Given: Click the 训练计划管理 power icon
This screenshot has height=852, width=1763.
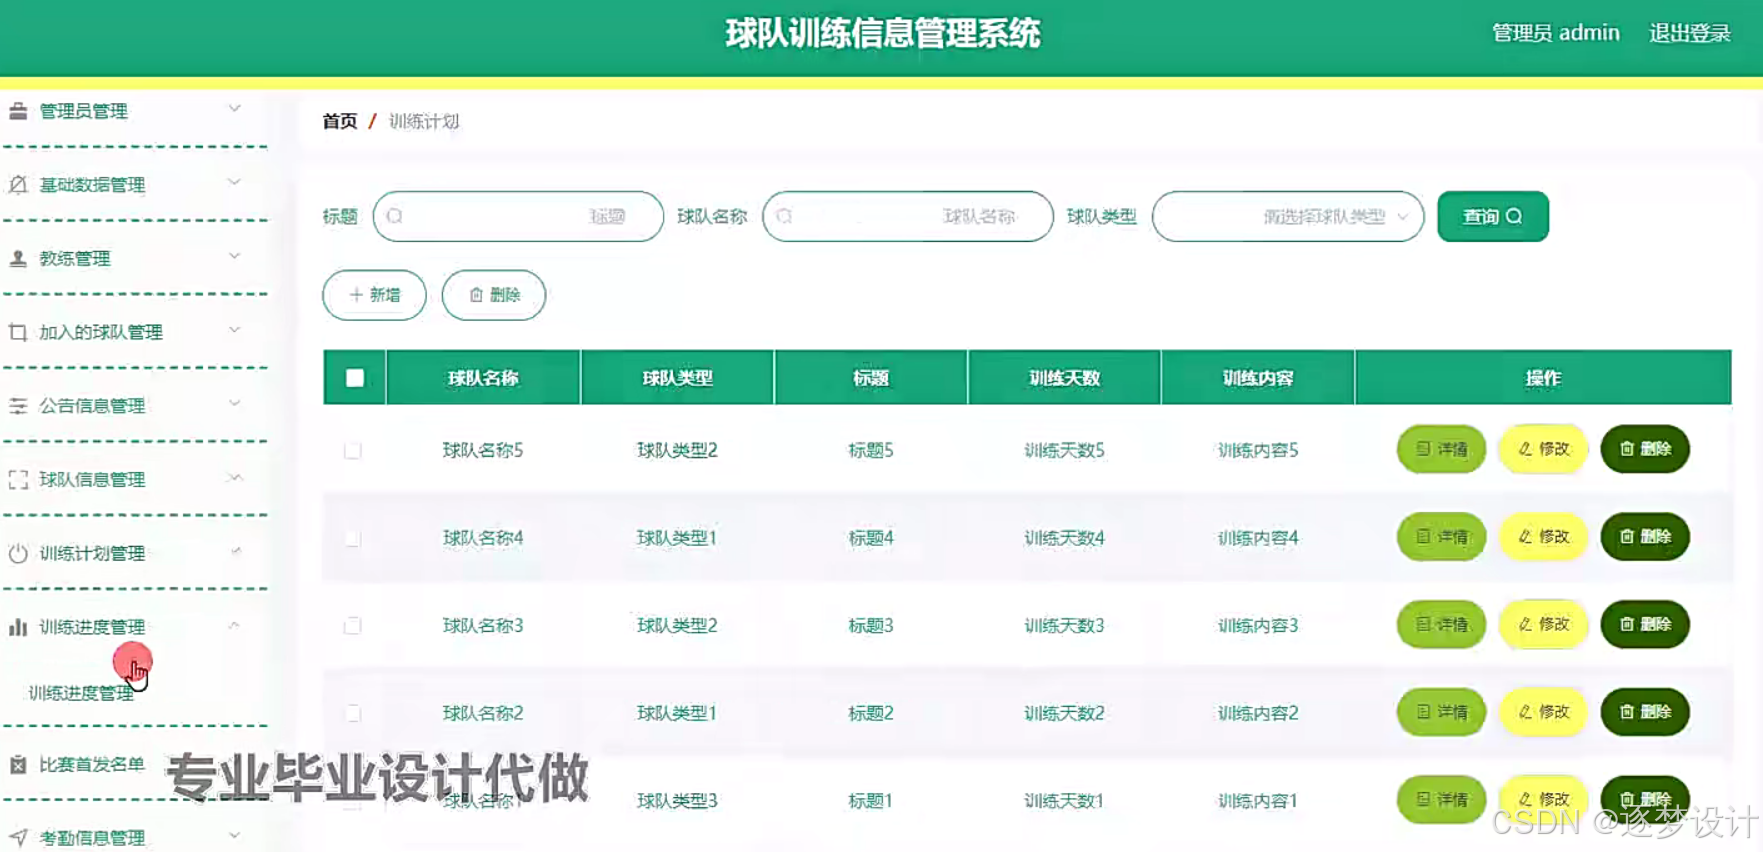Looking at the screenshot, I should tap(18, 553).
